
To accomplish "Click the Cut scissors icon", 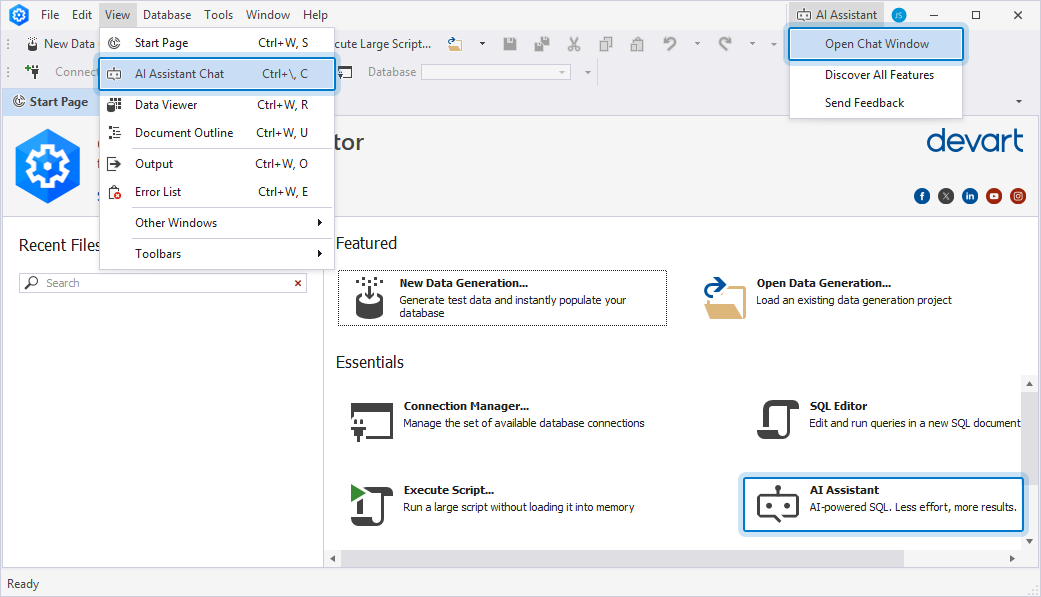I will [574, 44].
